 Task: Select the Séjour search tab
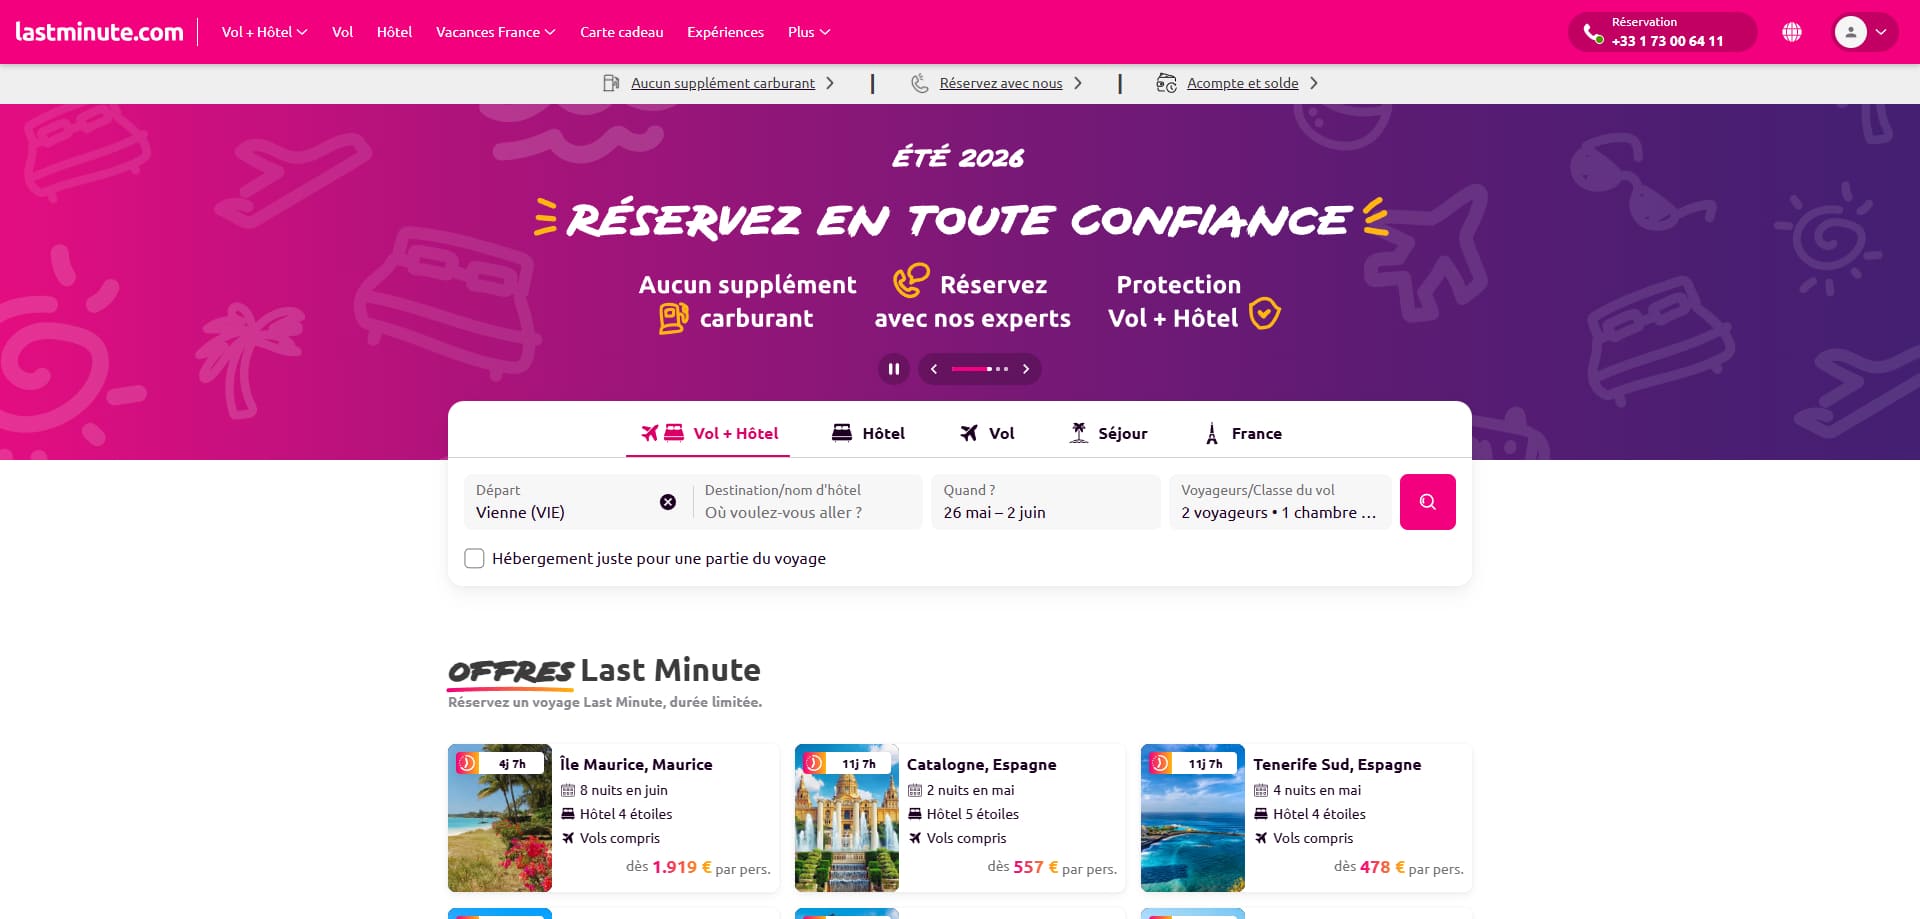coord(1108,433)
